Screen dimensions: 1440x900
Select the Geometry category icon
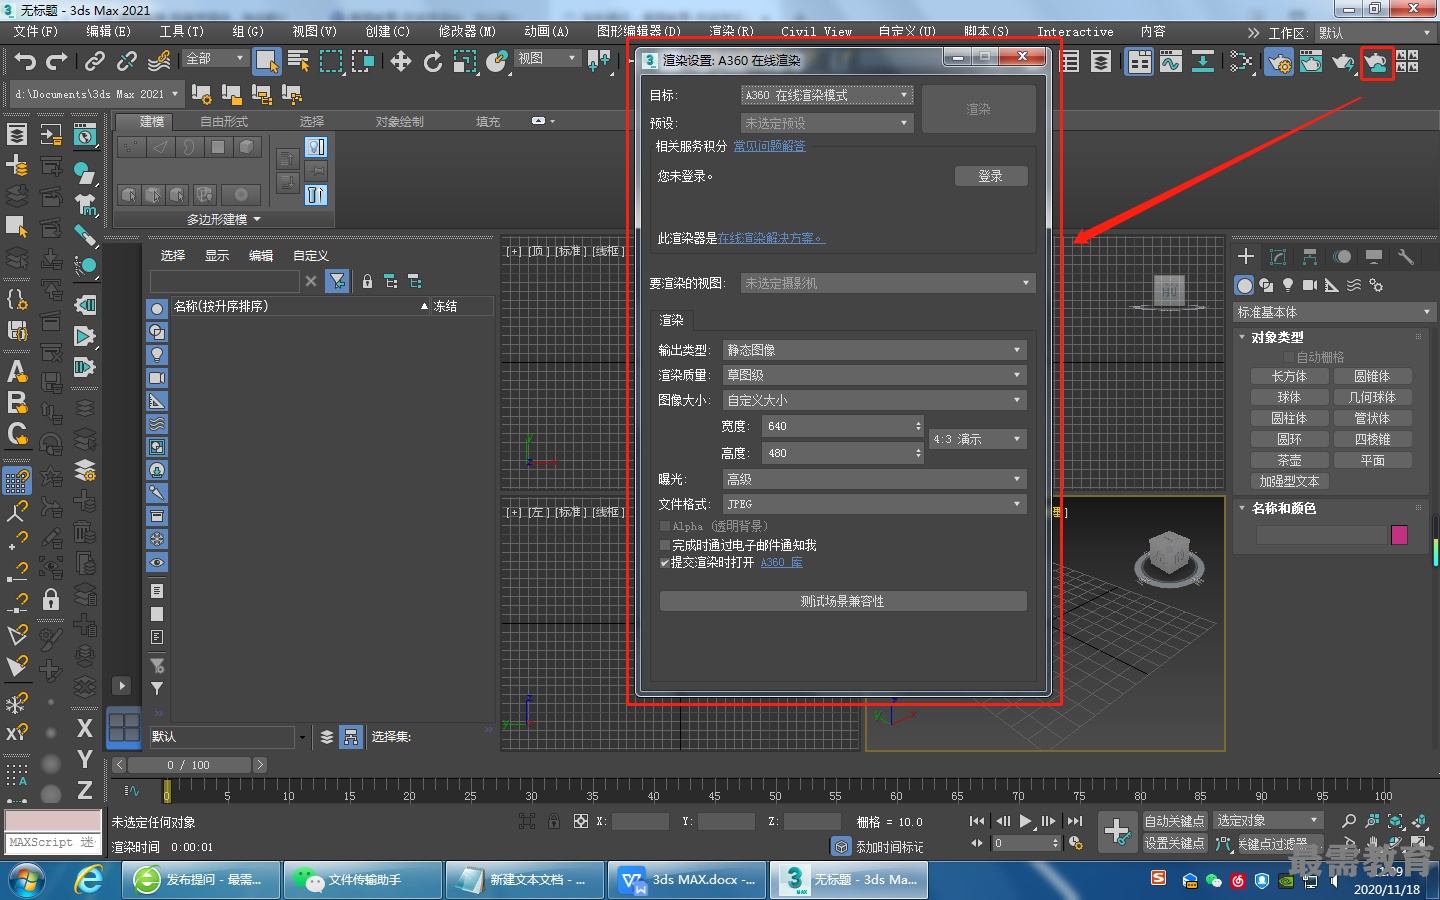coord(1244,286)
